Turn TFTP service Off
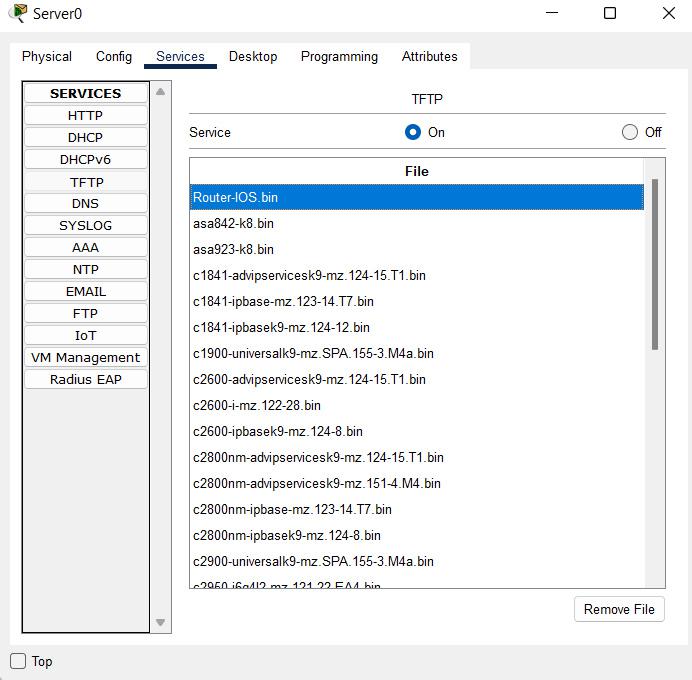Image resolution: width=692 pixels, height=680 pixels. click(629, 132)
